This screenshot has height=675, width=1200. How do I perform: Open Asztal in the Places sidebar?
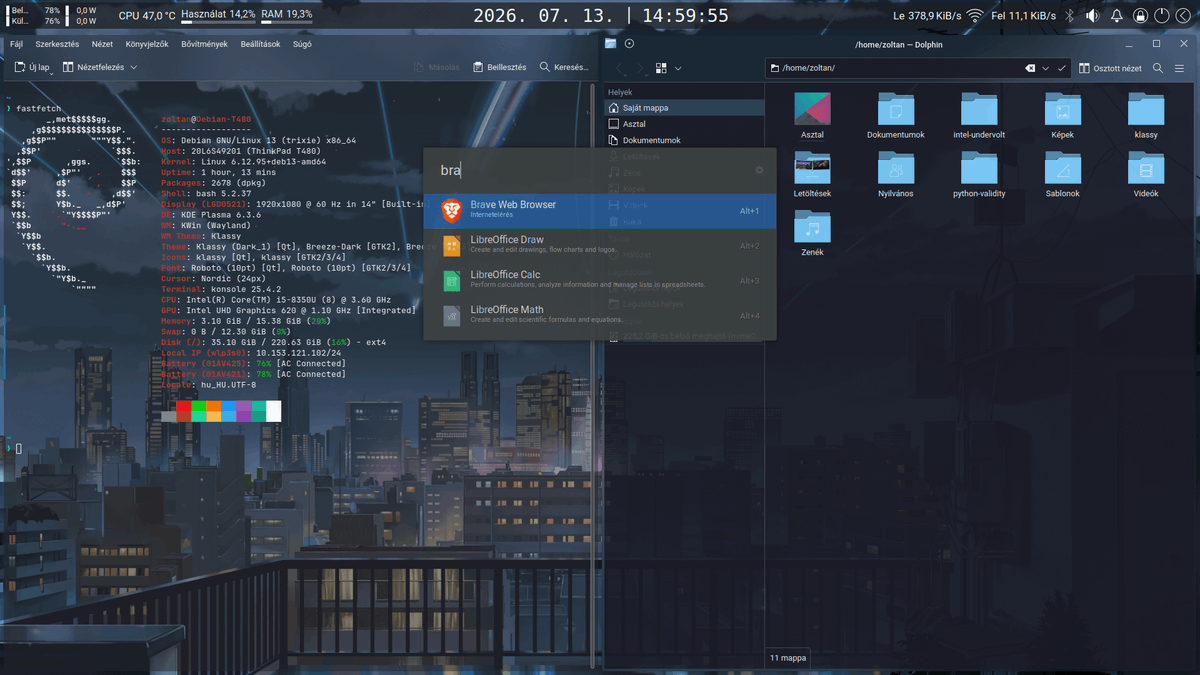click(x=684, y=124)
